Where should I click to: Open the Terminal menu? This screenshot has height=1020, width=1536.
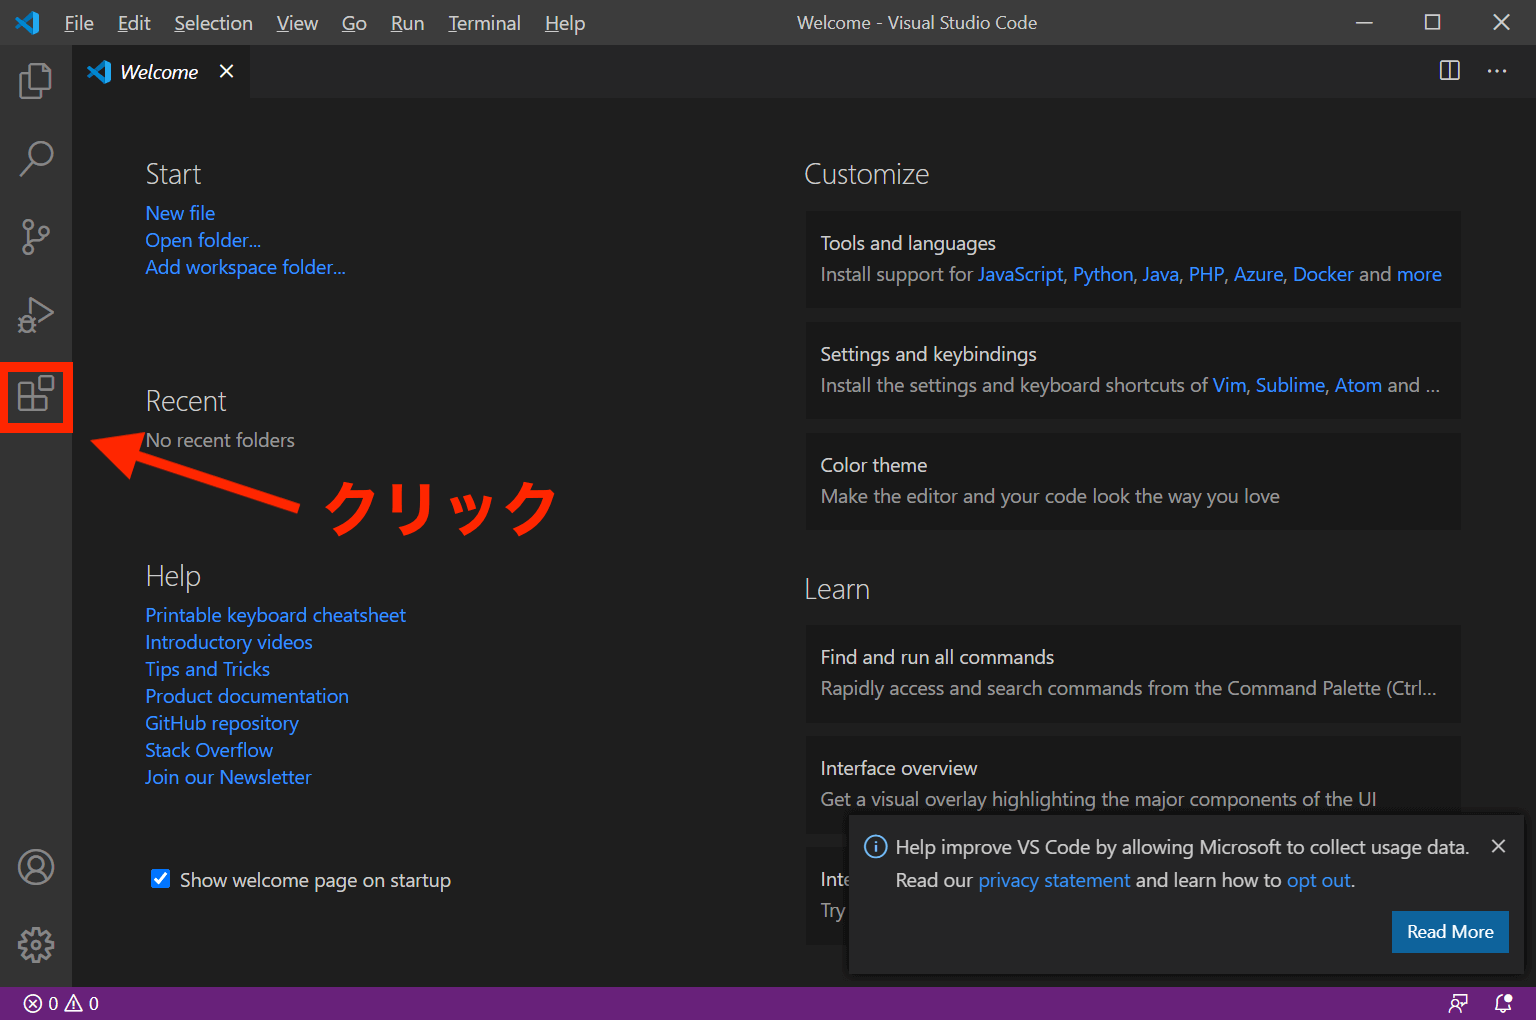484,22
